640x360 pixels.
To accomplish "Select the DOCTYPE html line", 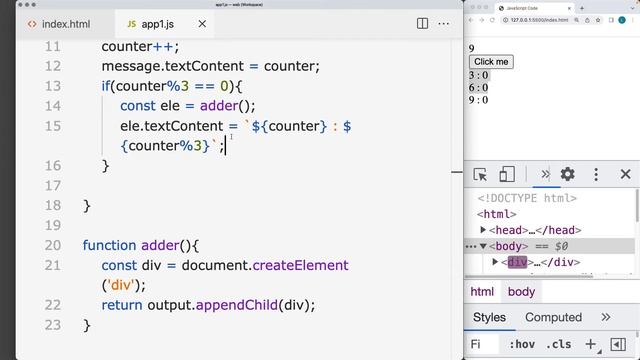I will pos(527,198).
